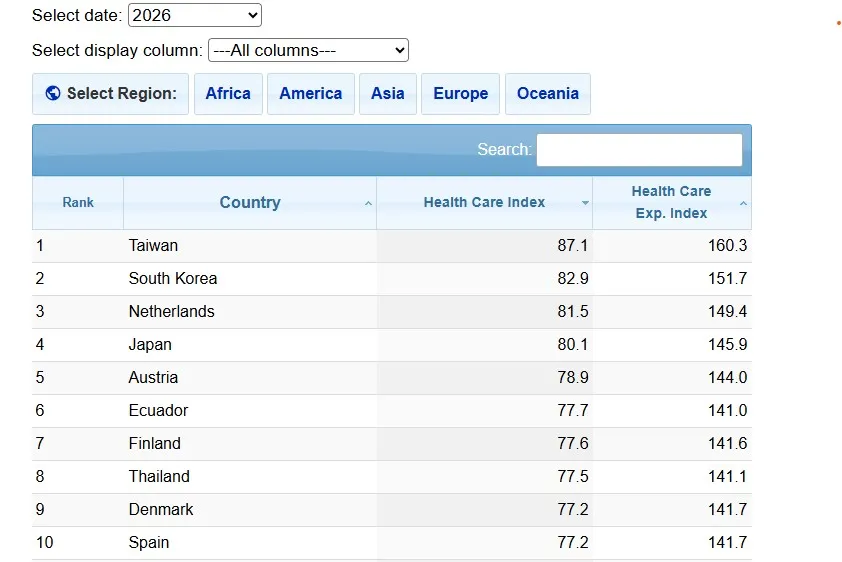842x562 pixels.
Task: Select the Europe region button
Action: tap(460, 93)
